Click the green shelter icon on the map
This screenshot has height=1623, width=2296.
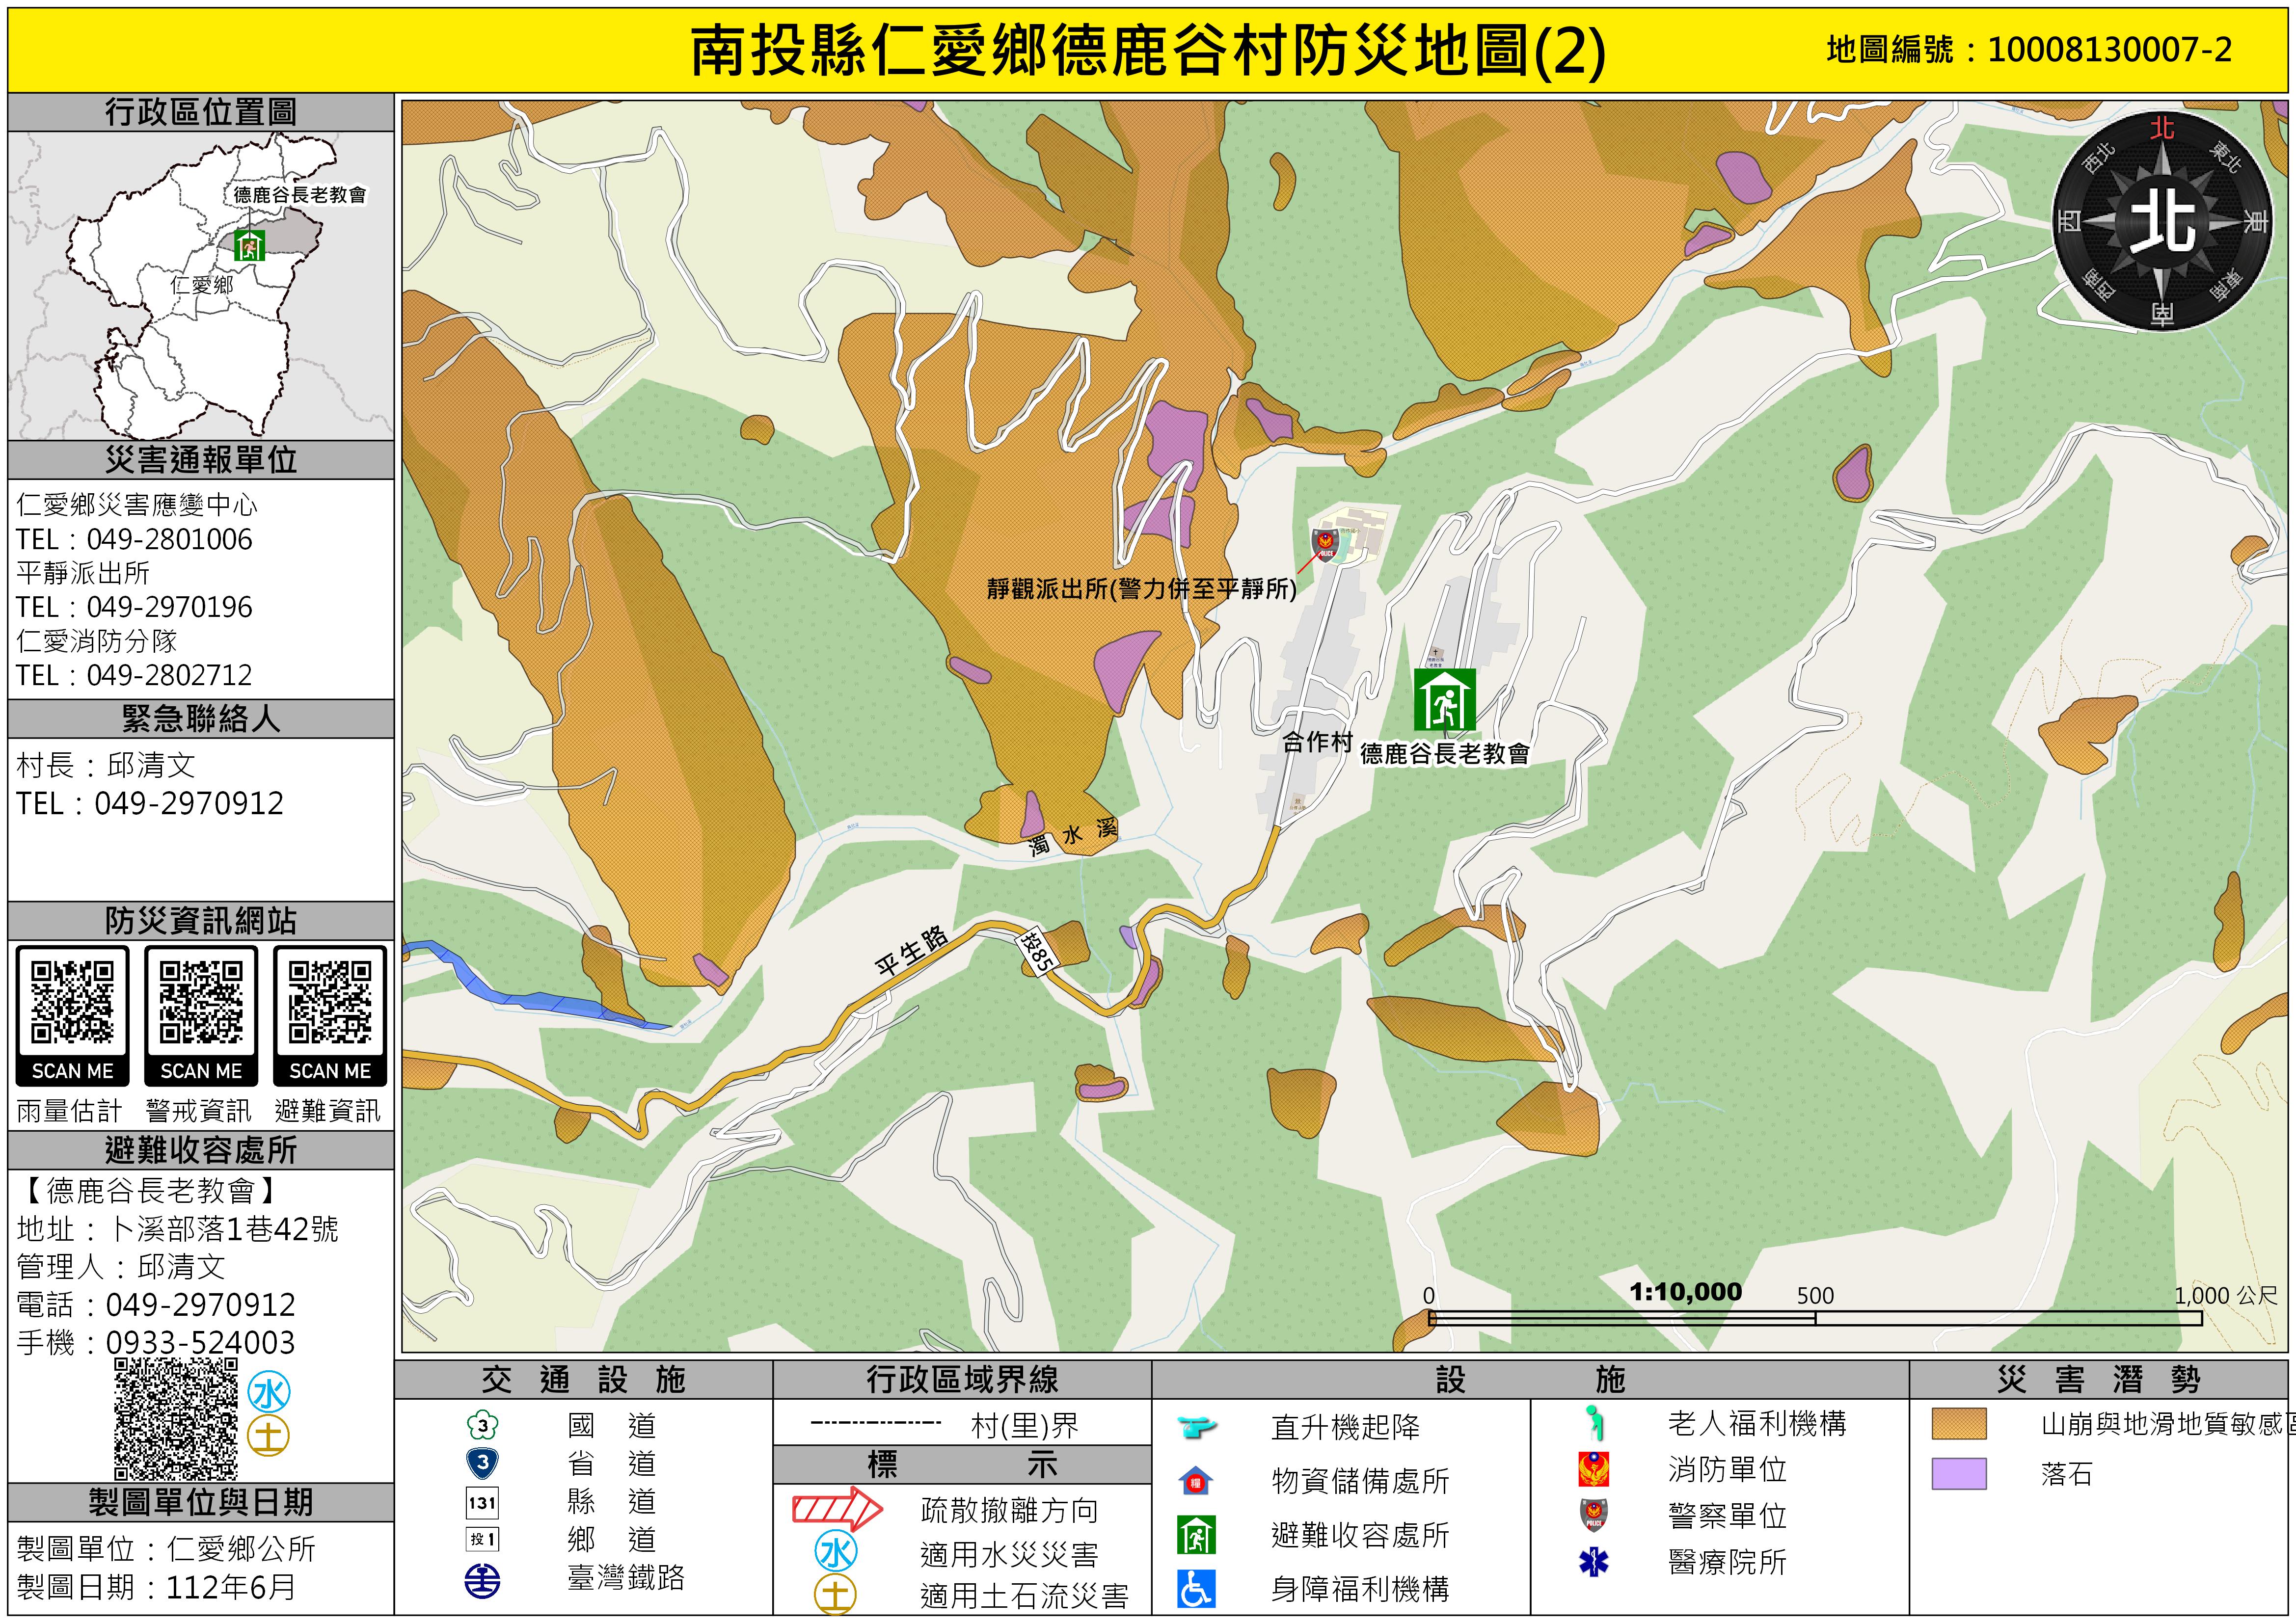click(x=1444, y=700)
